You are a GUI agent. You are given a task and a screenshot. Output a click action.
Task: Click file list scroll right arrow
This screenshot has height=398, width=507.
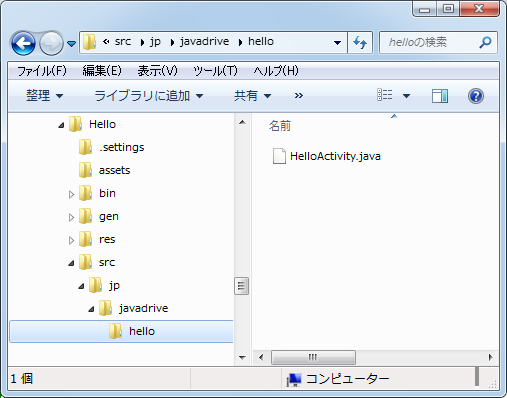pyautogui.click(x=490, y=357)
